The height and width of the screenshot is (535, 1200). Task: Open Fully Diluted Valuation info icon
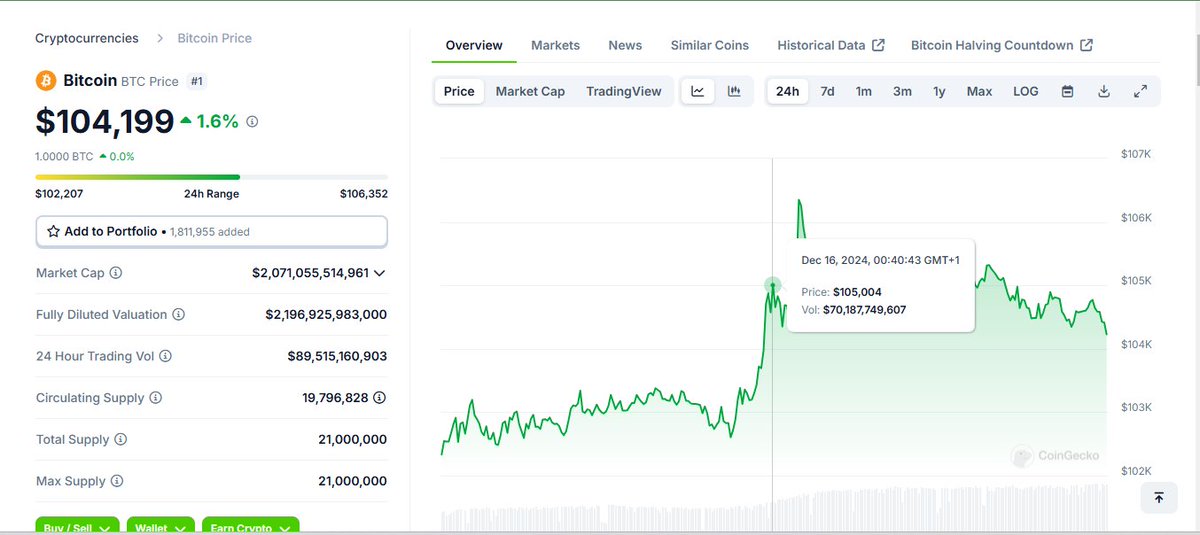point(178,314)
